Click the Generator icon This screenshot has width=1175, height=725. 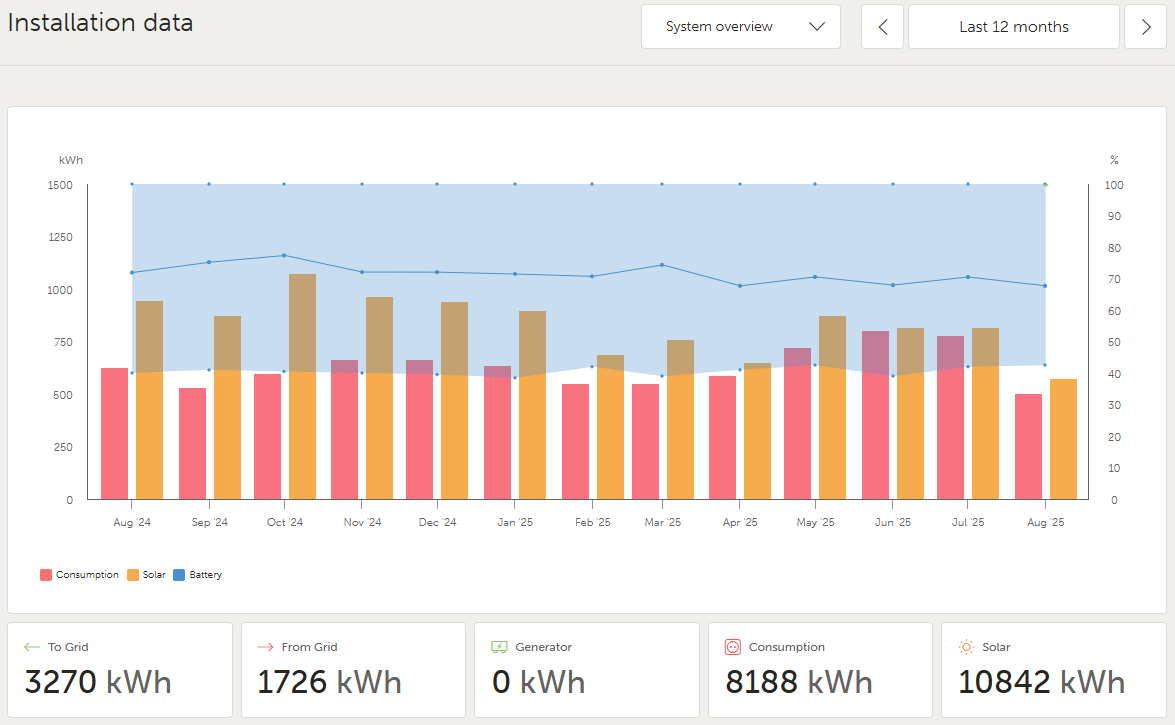499,647
